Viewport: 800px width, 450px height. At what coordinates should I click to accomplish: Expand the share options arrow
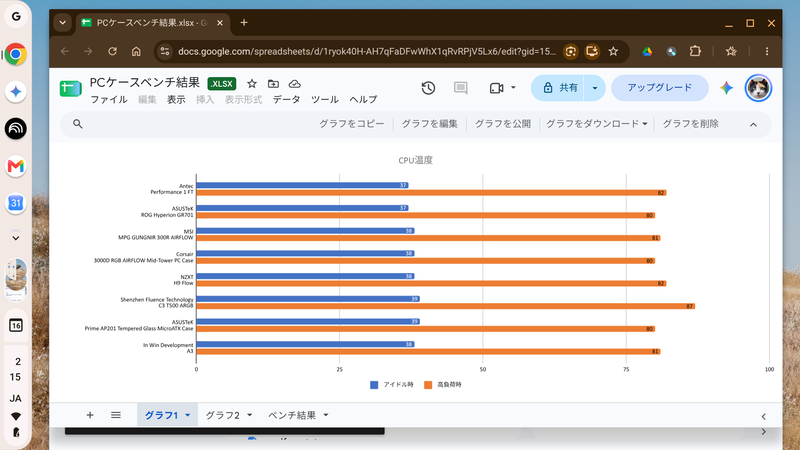pyautogui.click(x=595, y=88)
